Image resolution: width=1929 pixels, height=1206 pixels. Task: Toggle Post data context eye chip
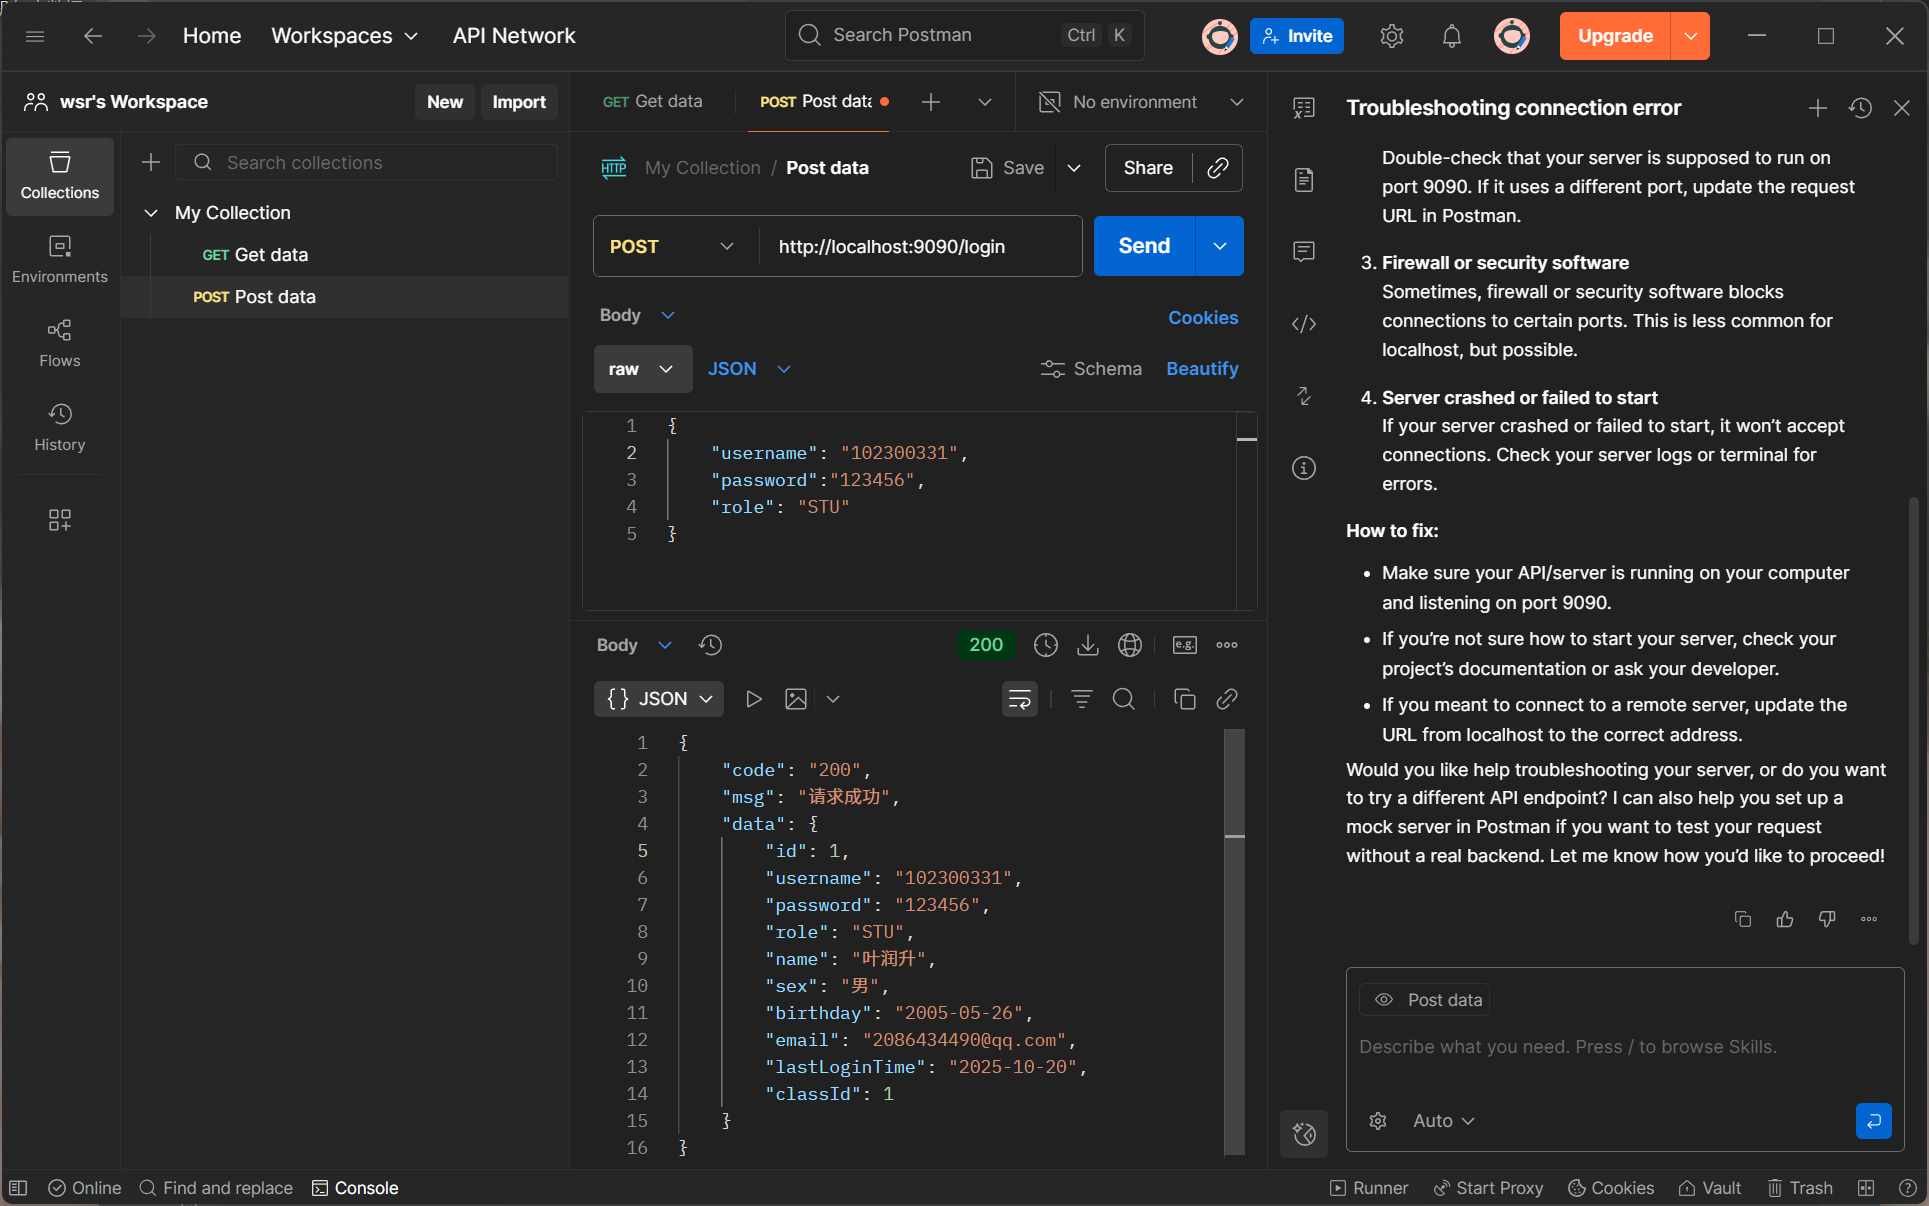[x=1425, y=1000]
